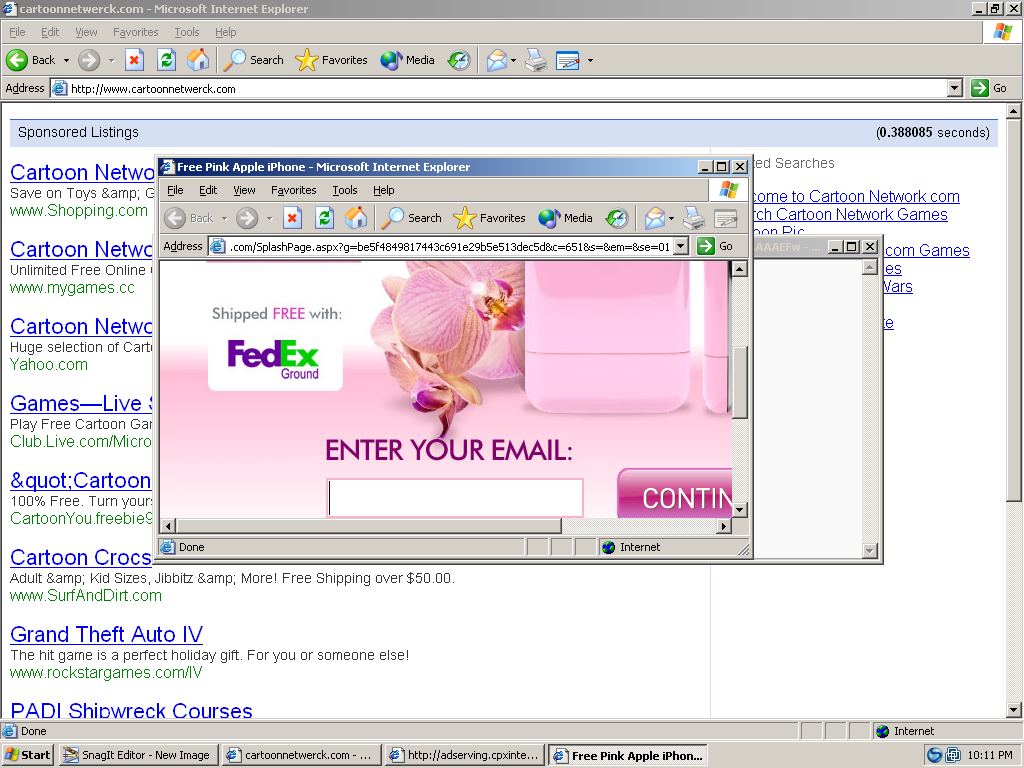Open History in popup window toolbar
Viewport: 1024px width, 768px height.
[x=617, y=218]
